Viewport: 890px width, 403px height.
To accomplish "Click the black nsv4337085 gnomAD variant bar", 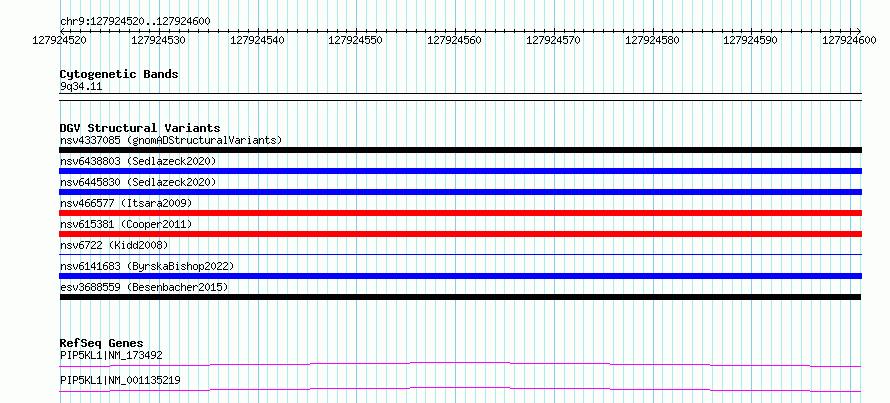I will tap(460, 150).
